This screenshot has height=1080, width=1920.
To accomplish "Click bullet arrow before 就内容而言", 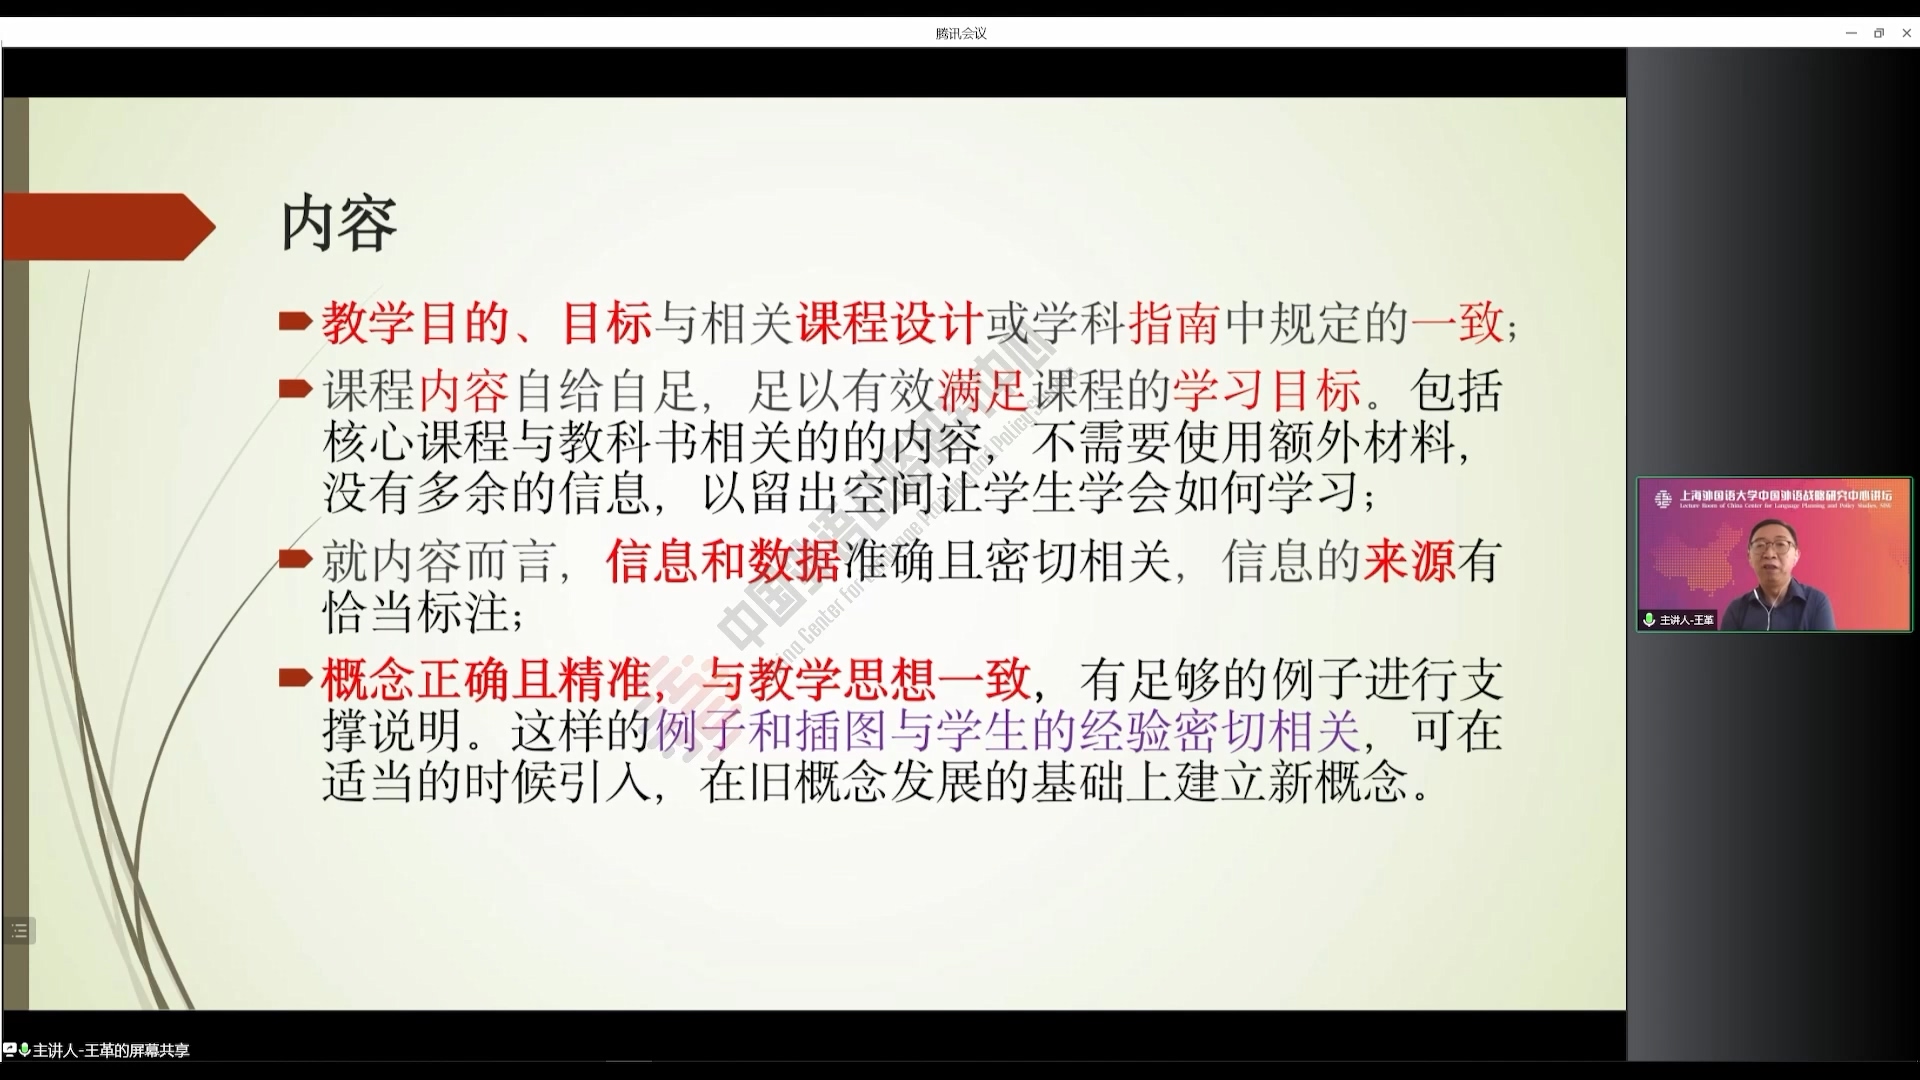I will [x=295, y=559].
